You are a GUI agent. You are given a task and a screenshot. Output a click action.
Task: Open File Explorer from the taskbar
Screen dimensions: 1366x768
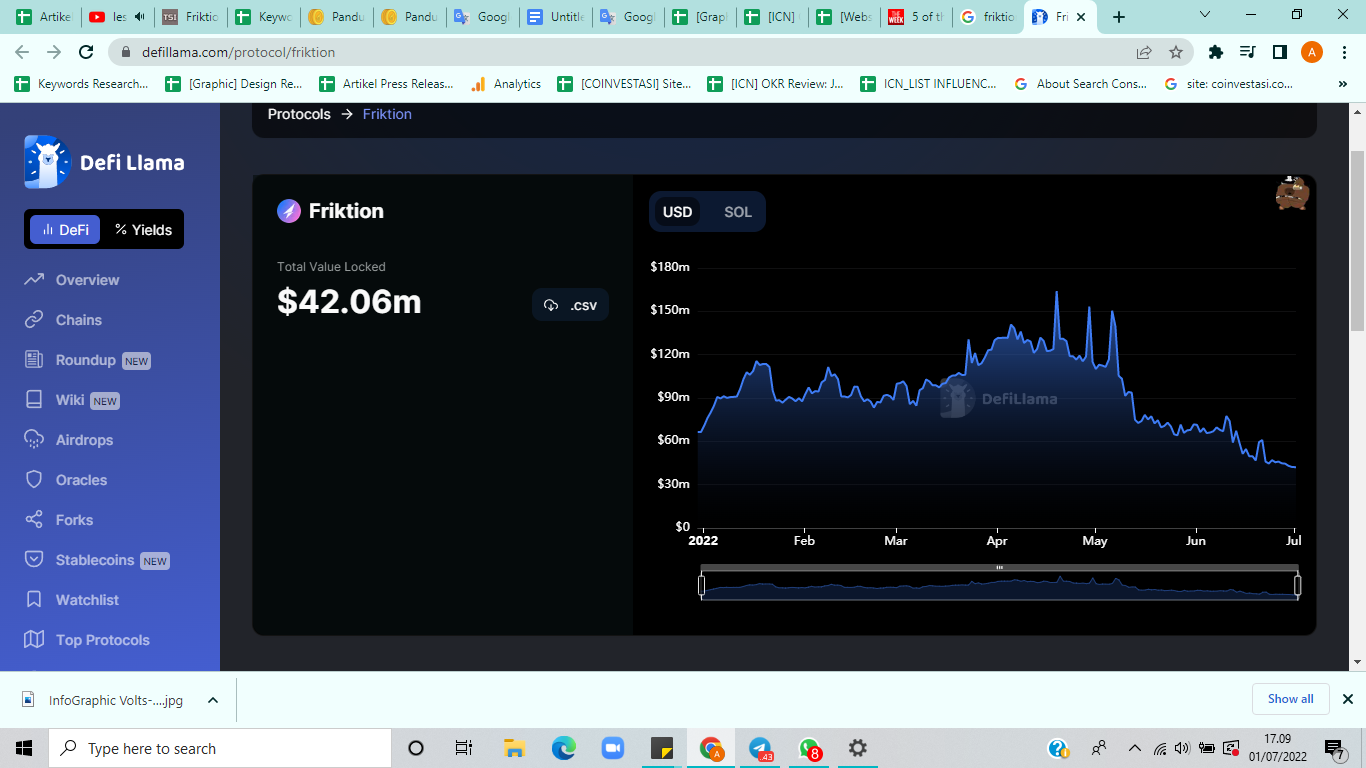(x=515, y=748)
